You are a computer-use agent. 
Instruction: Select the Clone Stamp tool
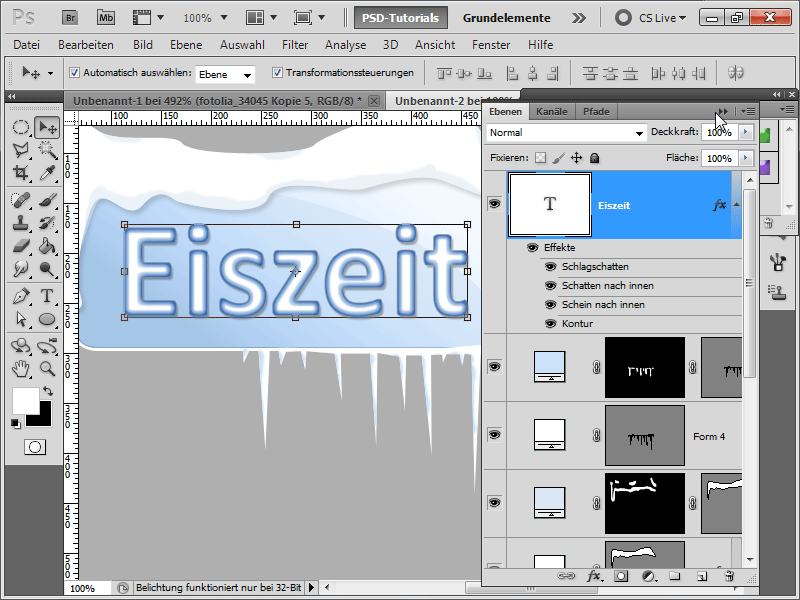click(x=20, y=223)
